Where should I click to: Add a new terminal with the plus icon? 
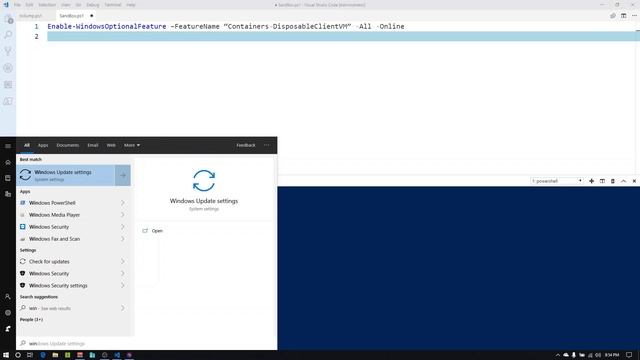pyautogui.click(x=591, y=181)
